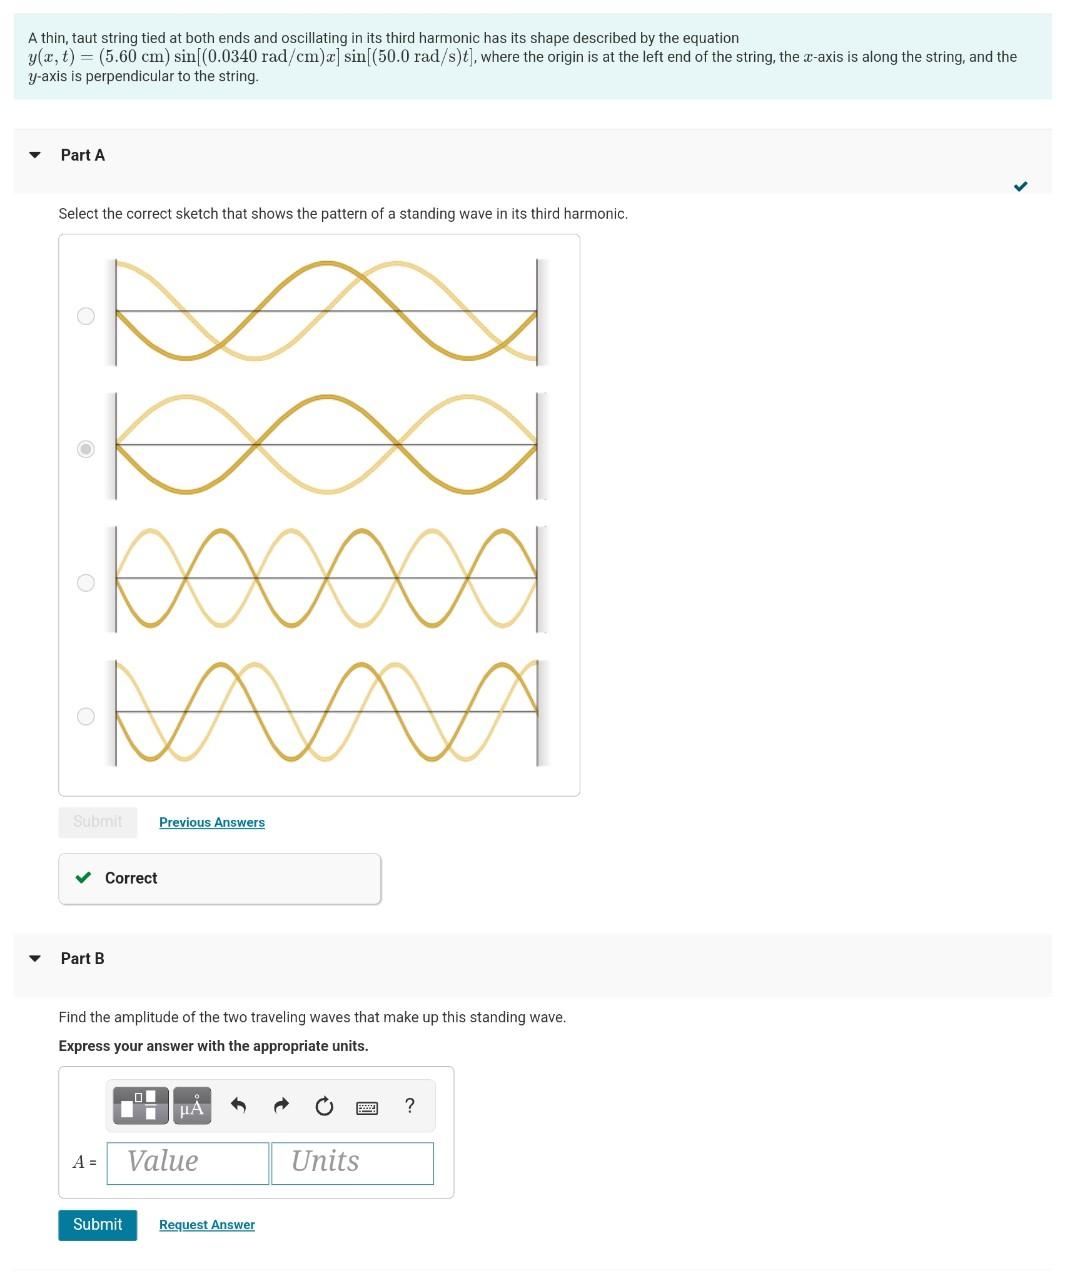Click Request Answer for Part B

206,1224
